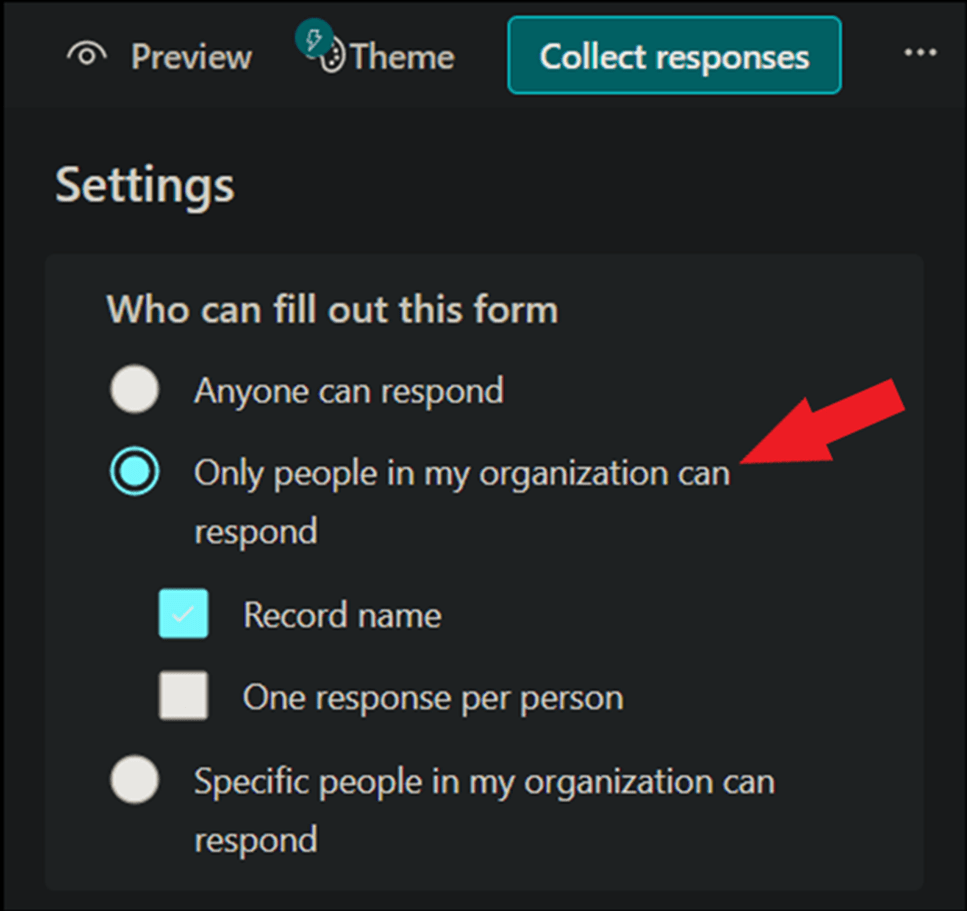Click the "Anyone can respond" label text

click(x=348, y=390)
